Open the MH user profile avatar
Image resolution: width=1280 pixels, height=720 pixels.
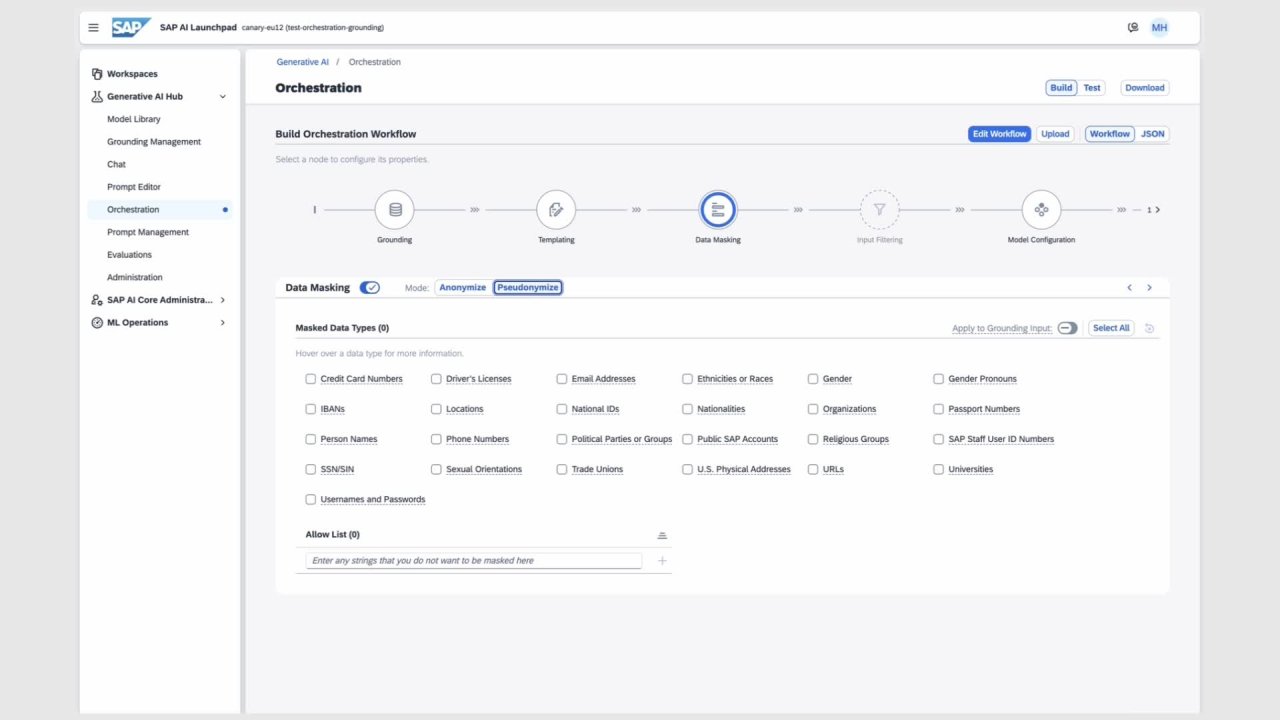1159,28
